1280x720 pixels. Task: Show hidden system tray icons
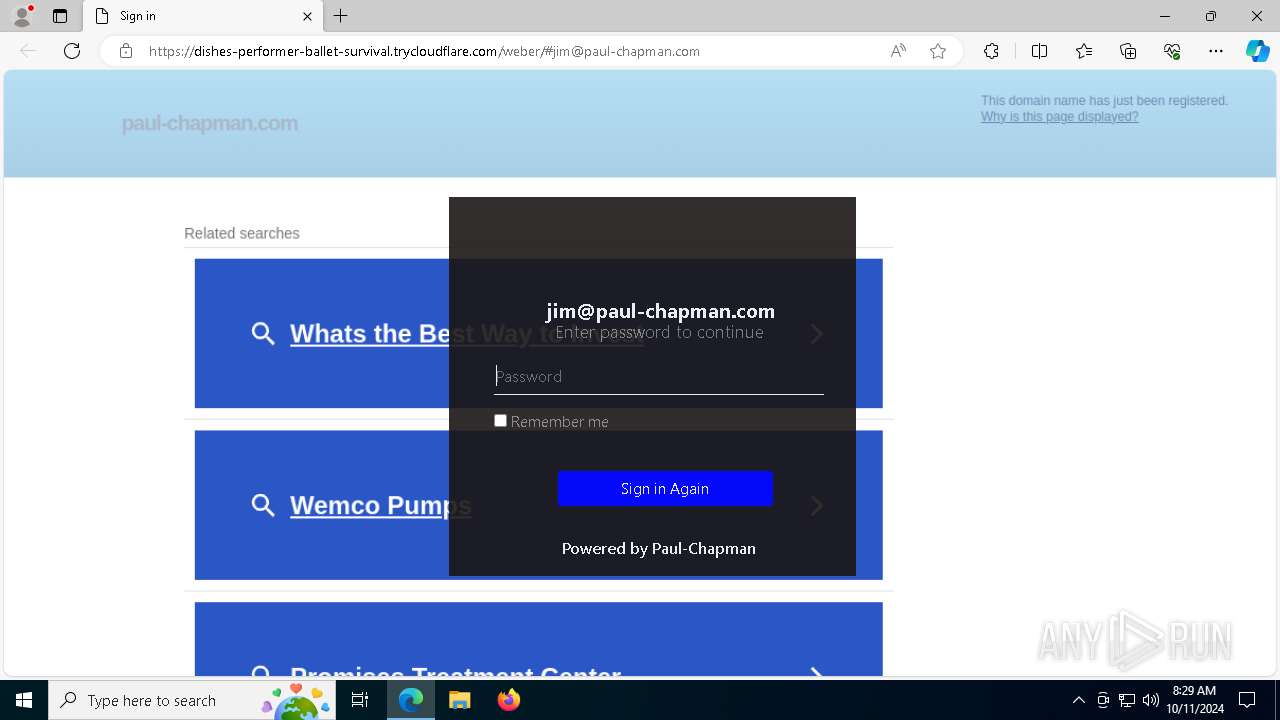[1078, 700]
